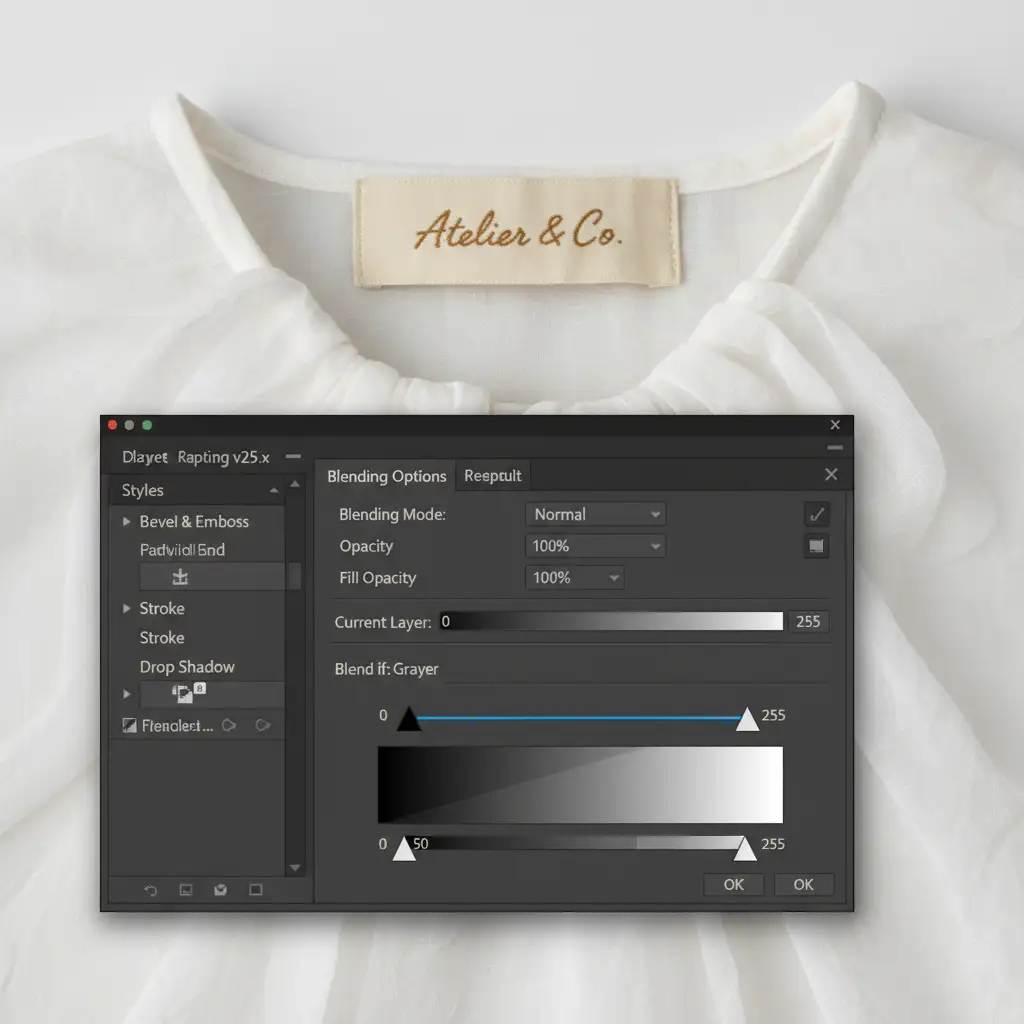Collapse the Styles section header arrow
The height and width of the screenshot is (1024, 1024).
273,491
